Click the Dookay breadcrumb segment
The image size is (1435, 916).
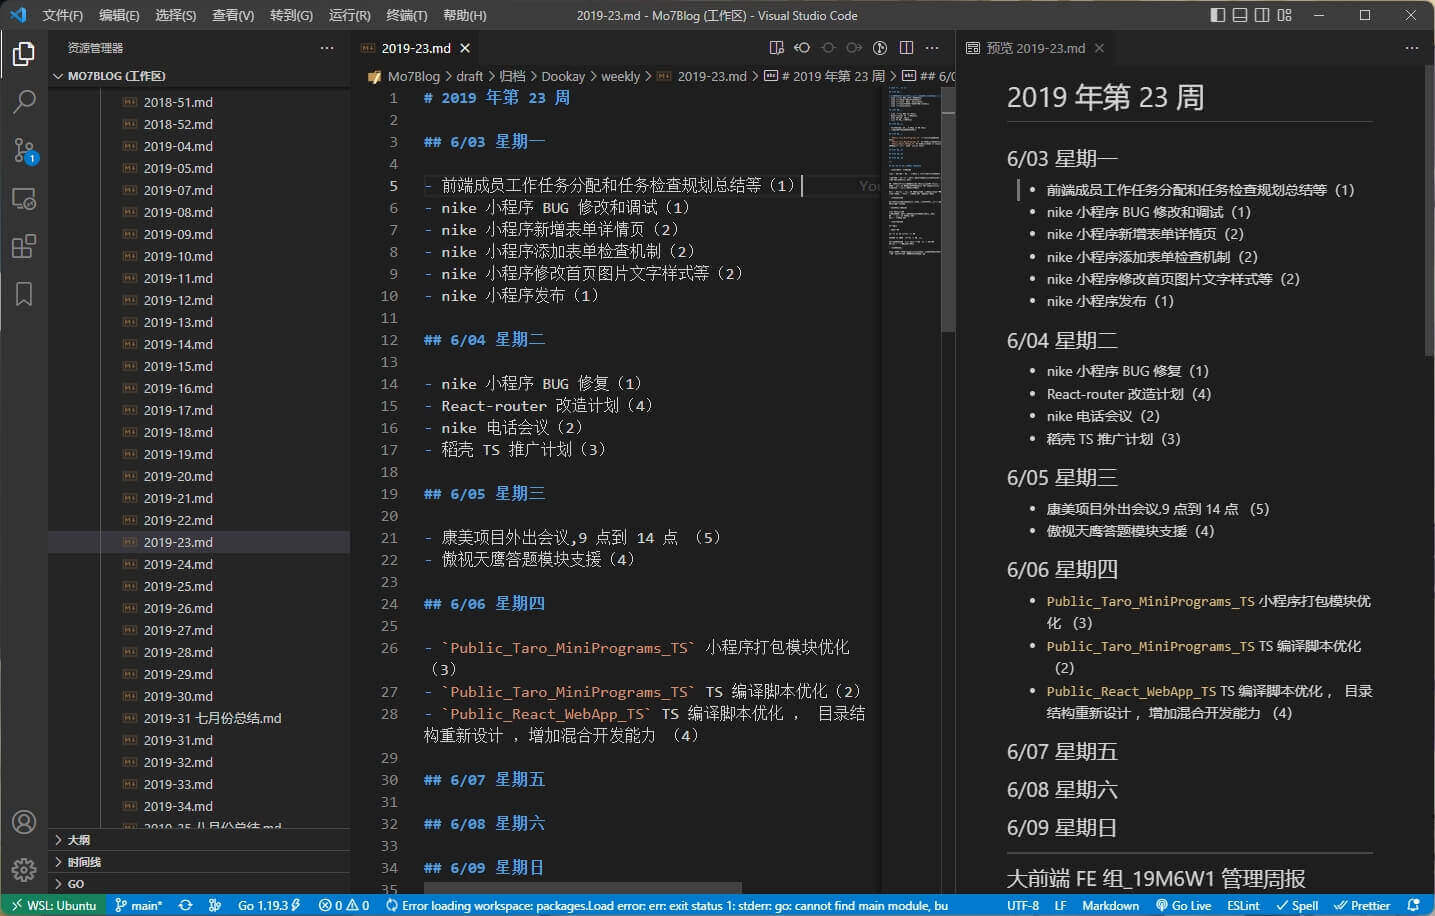tap(563, 76)
